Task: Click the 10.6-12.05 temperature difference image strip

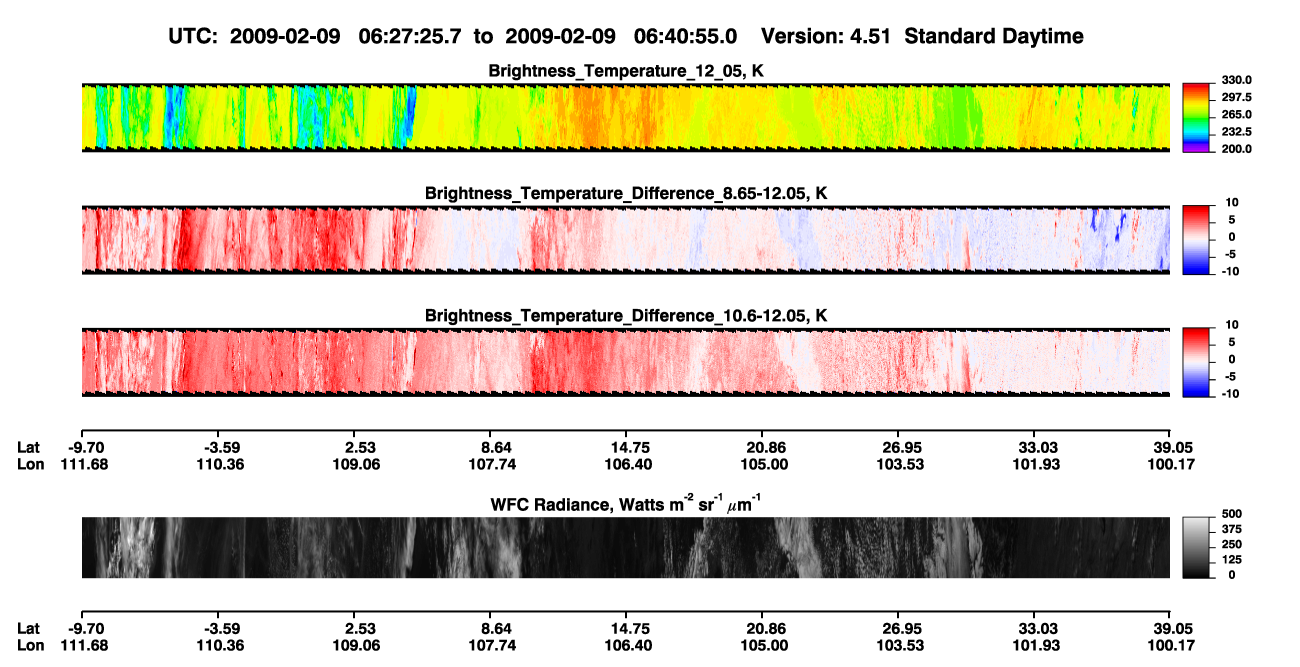Action: point(625,361)
